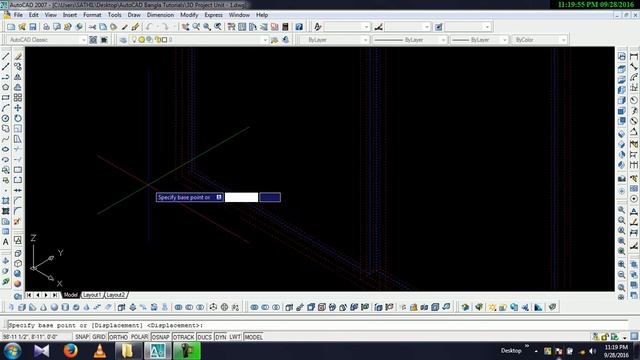
Task: Click the dynamic prompt options arrow
Action: 219,198
